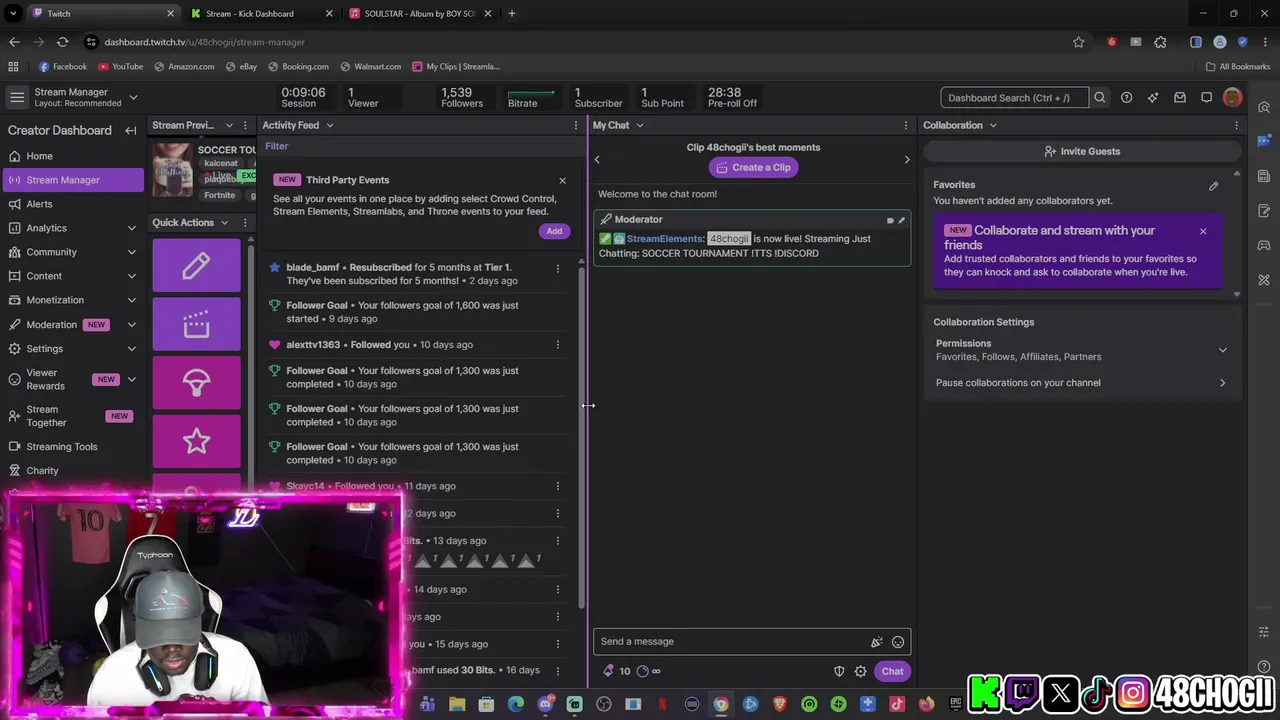Expand the Layout: Recommended dropdown

pos(133,97)
